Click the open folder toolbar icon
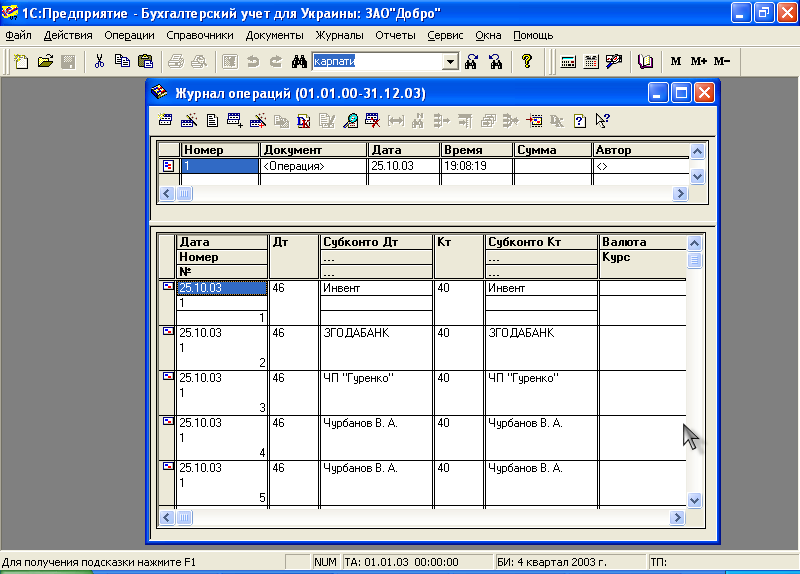 [x=45, y=62]
